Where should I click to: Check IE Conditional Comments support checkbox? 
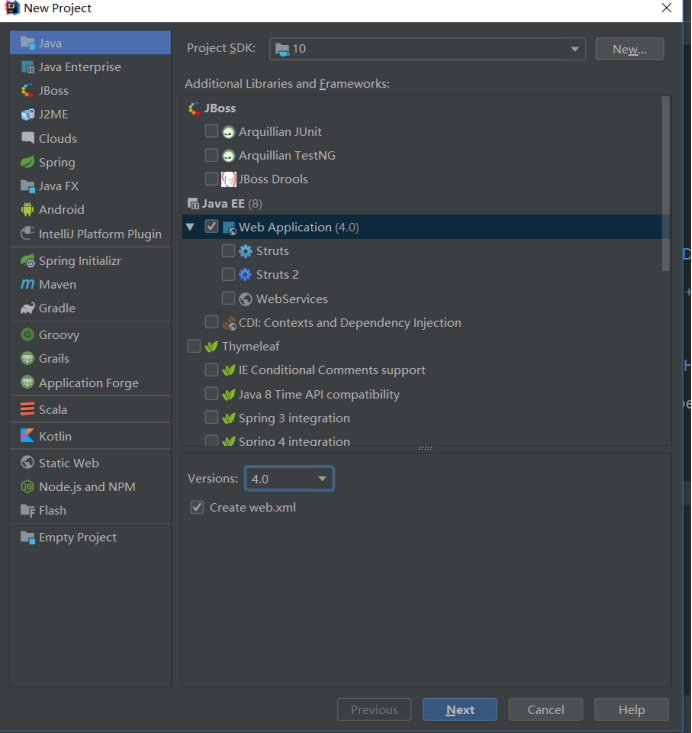(211, 370)
